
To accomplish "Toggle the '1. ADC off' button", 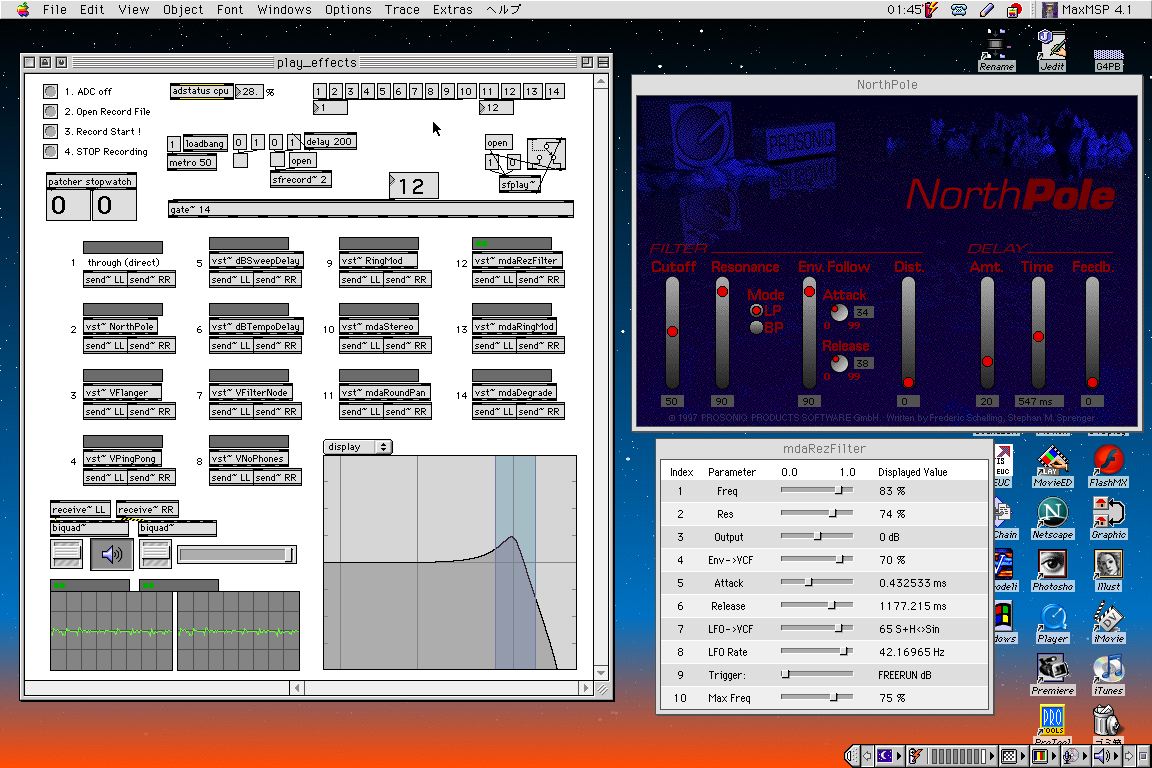I will [x=50, y=92].
